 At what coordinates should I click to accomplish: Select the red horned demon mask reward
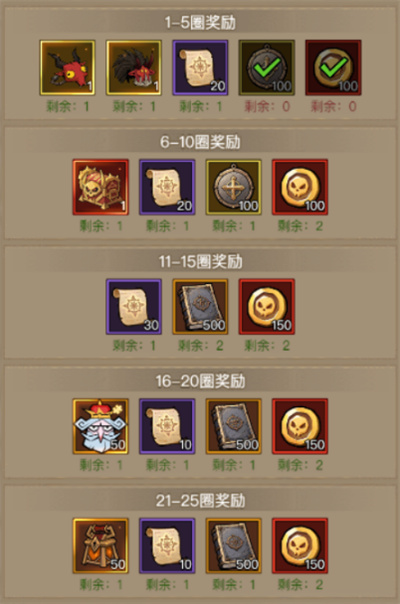(67, 68)
